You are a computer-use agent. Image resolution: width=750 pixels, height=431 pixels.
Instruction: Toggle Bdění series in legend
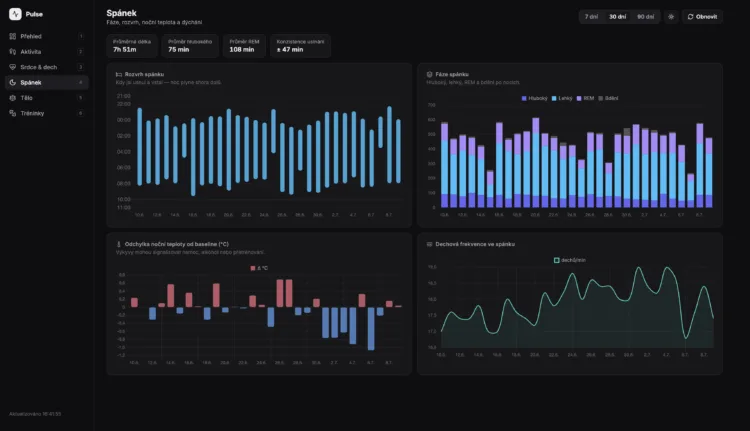coord(608,99)
